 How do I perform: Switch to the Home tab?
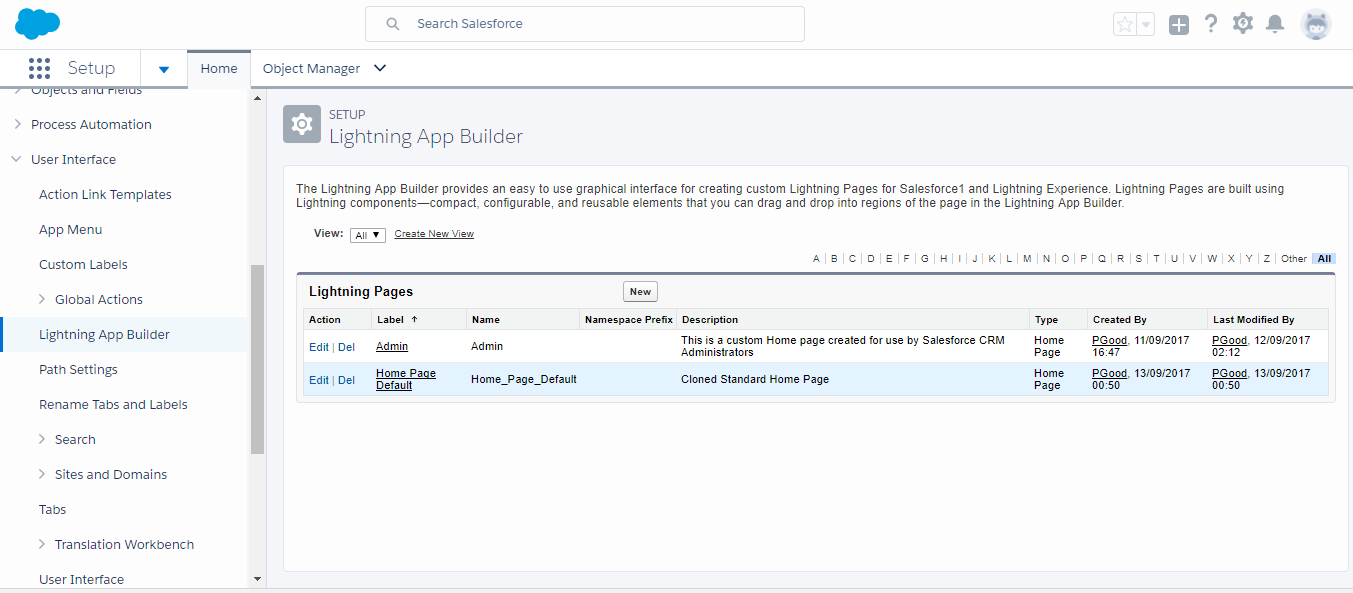pos(219,69)
